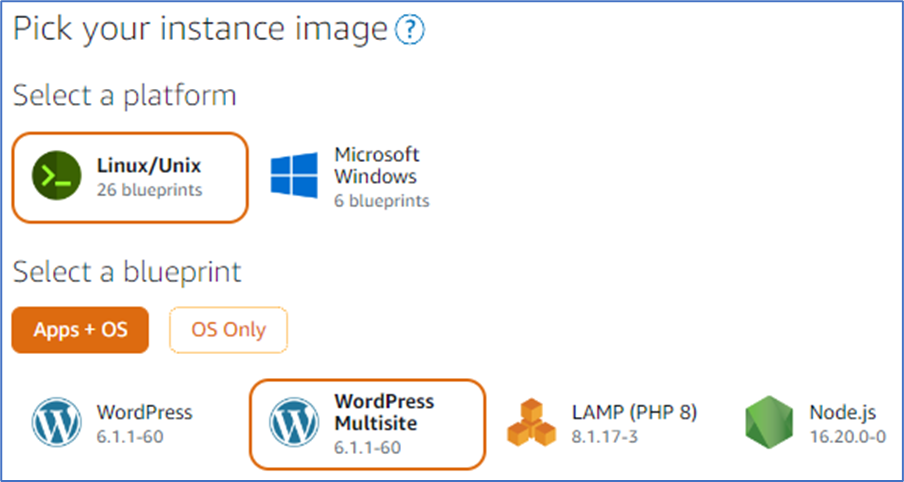Click the WordPress logo with version 6.1.1-60

coord(56,422)
